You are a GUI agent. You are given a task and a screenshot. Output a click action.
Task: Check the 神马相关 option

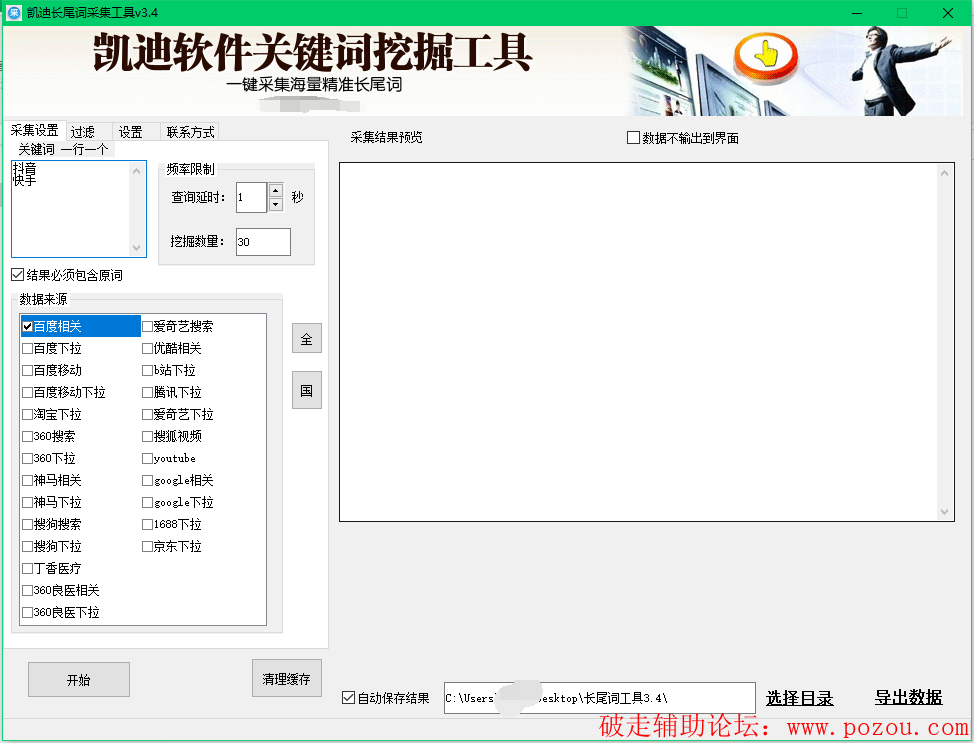tap(27, 480)
